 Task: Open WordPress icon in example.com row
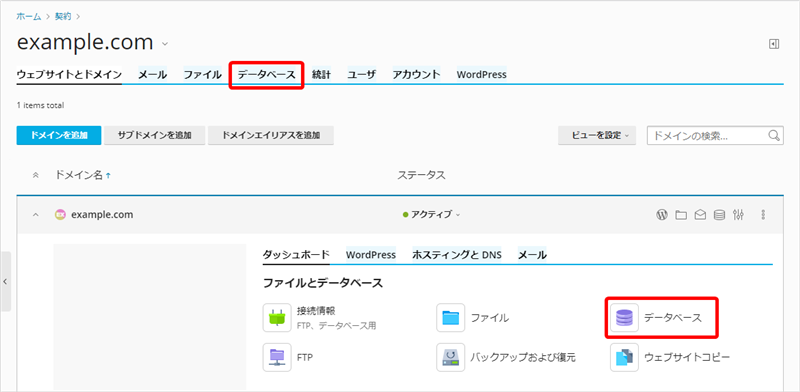click(661, 215)
